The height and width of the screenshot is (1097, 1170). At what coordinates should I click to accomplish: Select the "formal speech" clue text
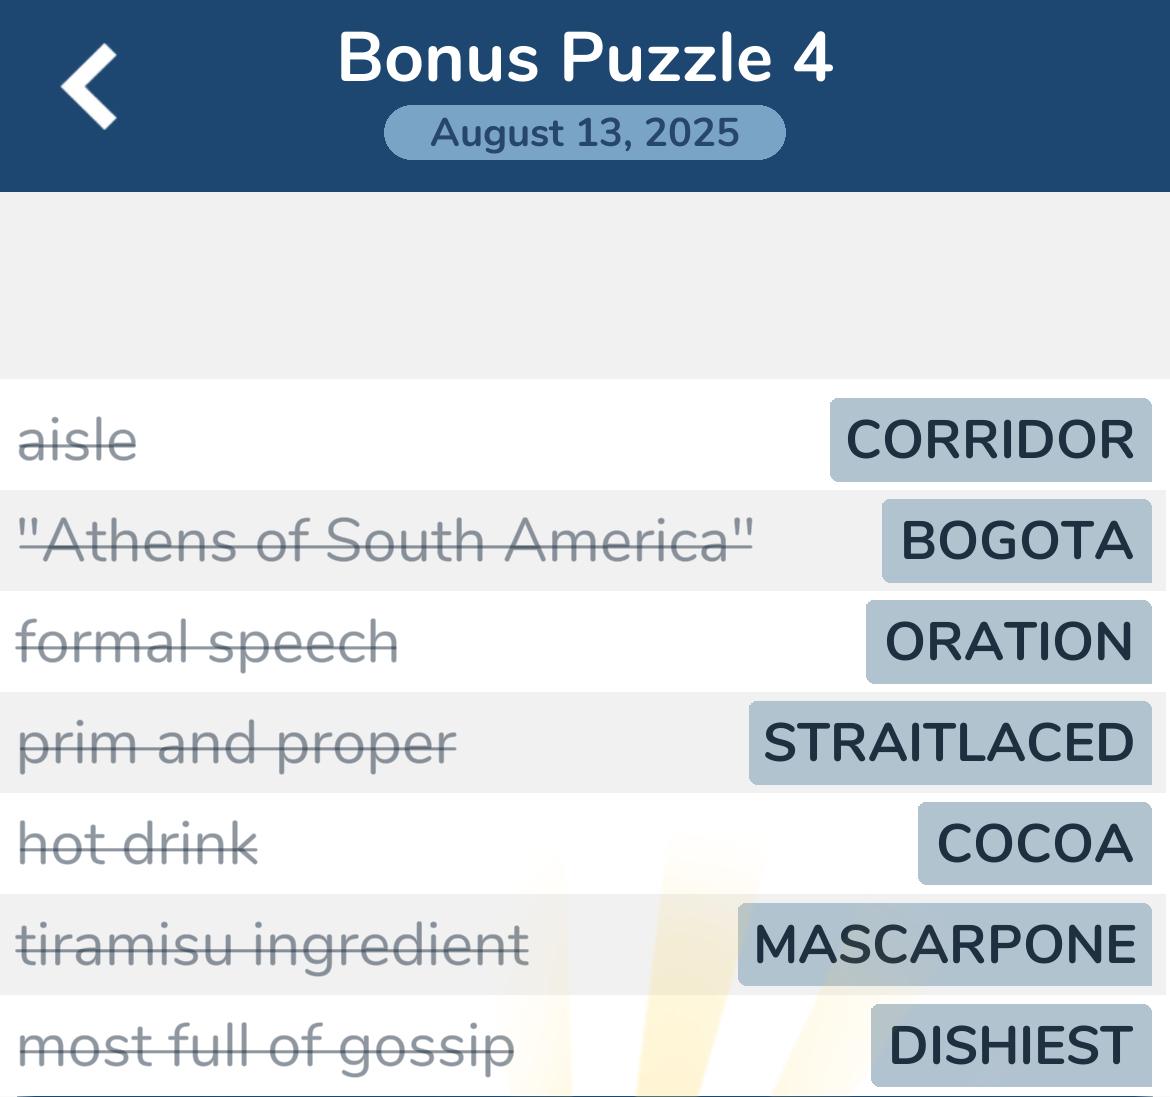[x=208, y=642]
